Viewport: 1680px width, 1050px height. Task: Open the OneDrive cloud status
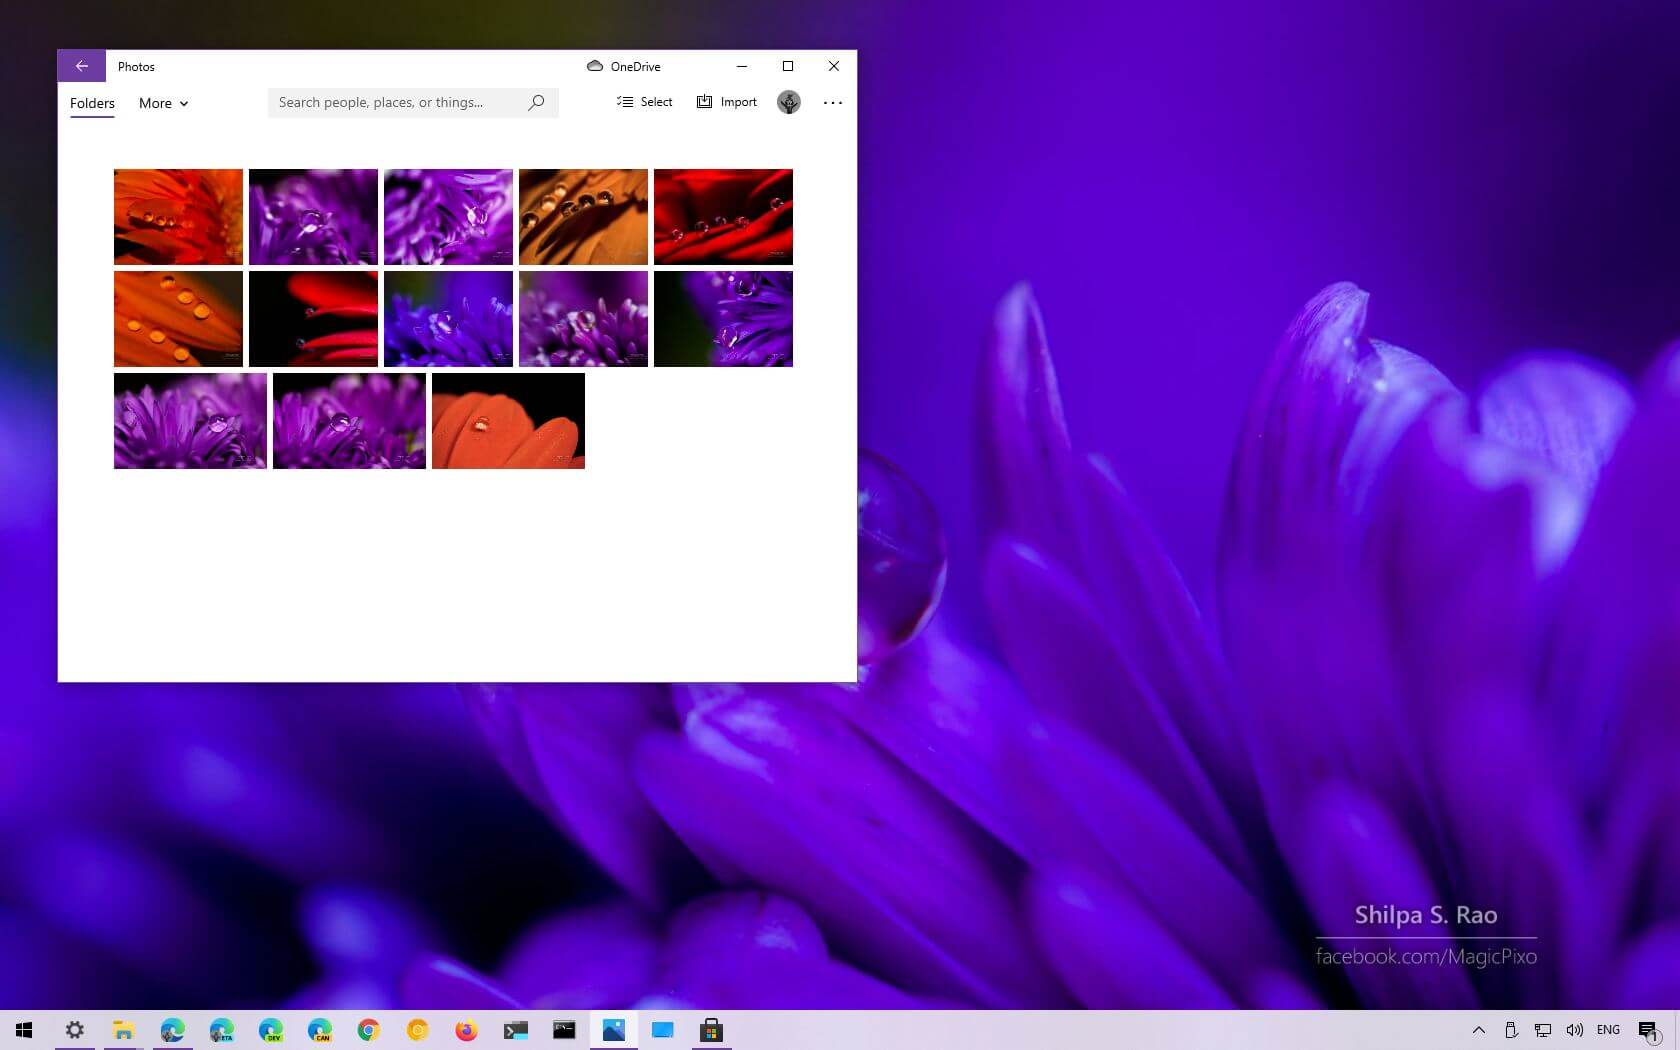tap(623, 66)
